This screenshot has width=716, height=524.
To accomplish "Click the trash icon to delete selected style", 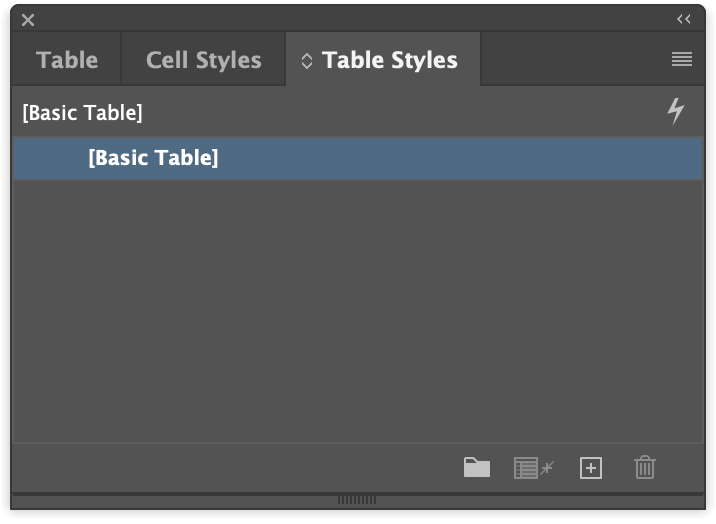I will pos(645,467).
